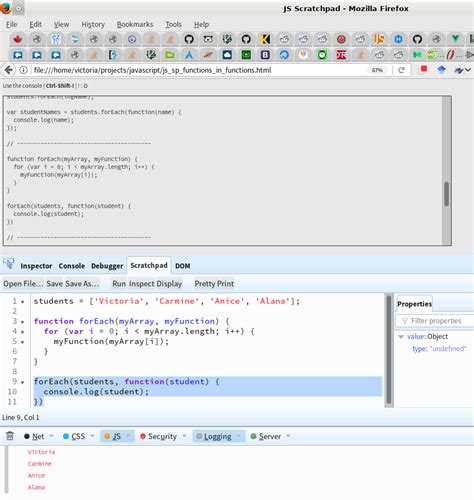Screen dimensions: 474x500
Task: Activate the devtools element picker icon
Action: [9, 264]
